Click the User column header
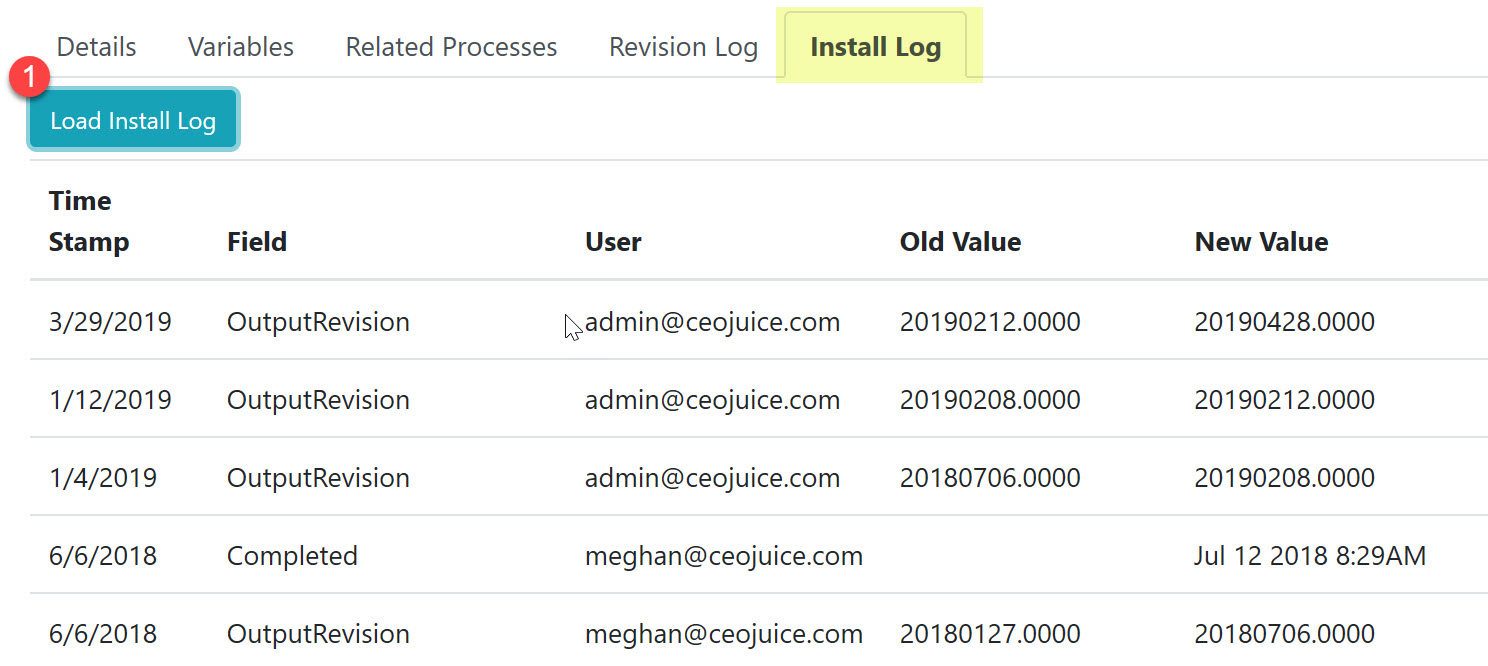Viewport: 1488px width, 666px height. pos(613,242)
